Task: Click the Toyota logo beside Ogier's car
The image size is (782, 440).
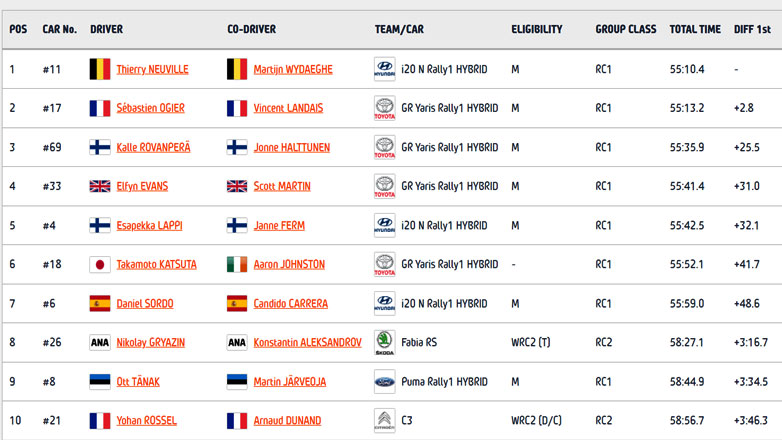Action: (x=385, y=108)
